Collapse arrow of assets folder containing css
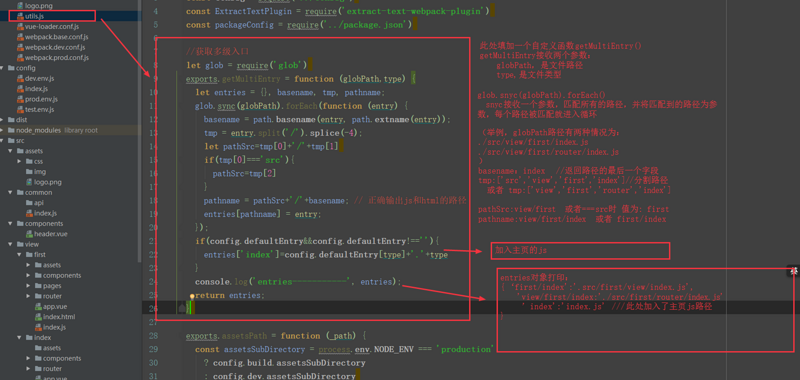 click(x=11, y=151)
